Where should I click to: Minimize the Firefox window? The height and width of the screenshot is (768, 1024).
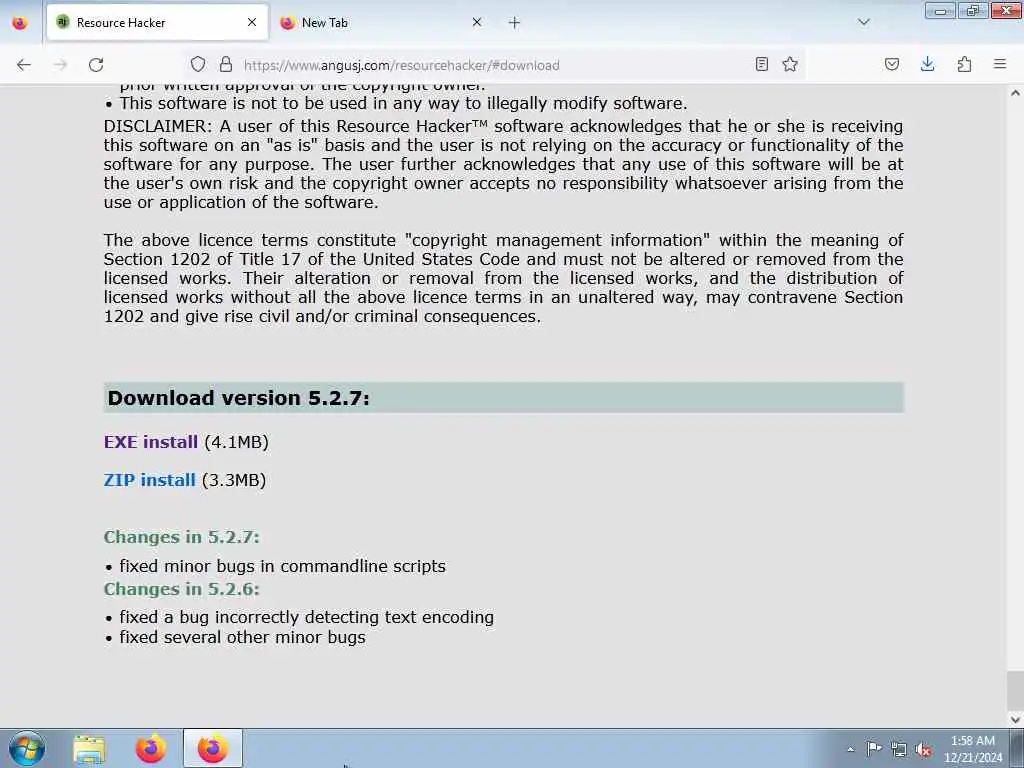940,11
